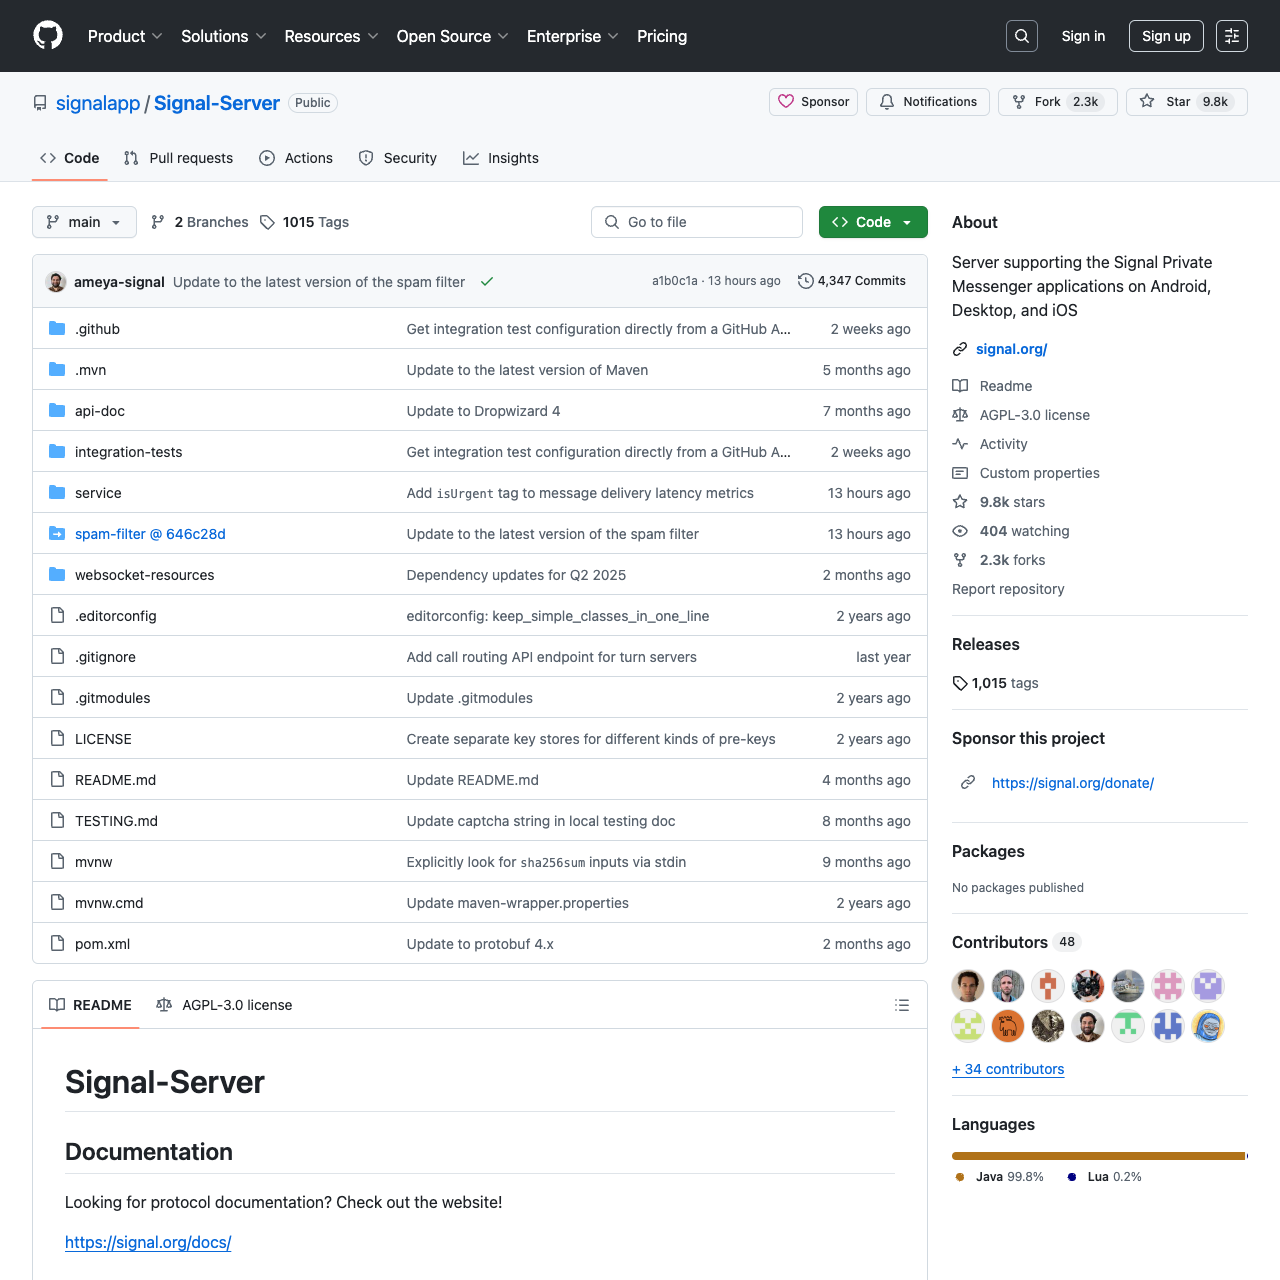
Task: Open the Product dropdown menu
Action: (x=125, y=36)
